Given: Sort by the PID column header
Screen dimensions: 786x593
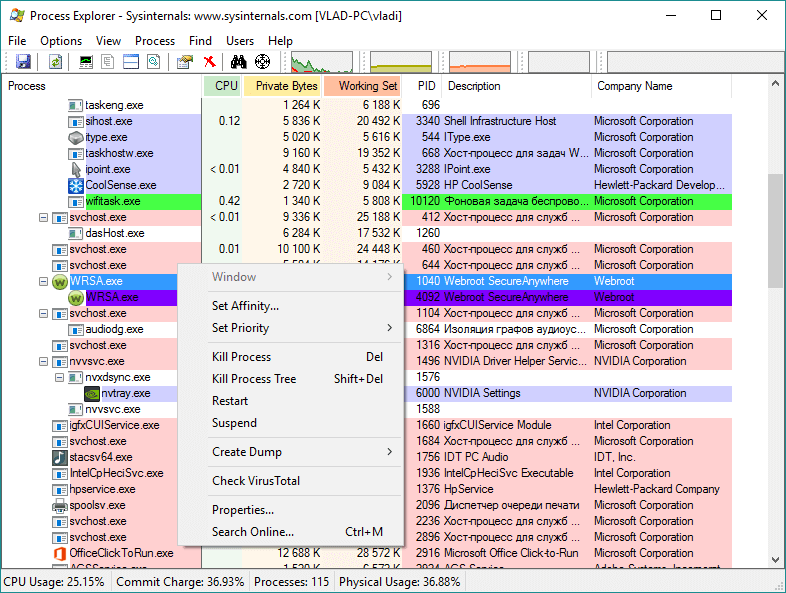Looking at the screenshot, I should [x=423, y=86].
